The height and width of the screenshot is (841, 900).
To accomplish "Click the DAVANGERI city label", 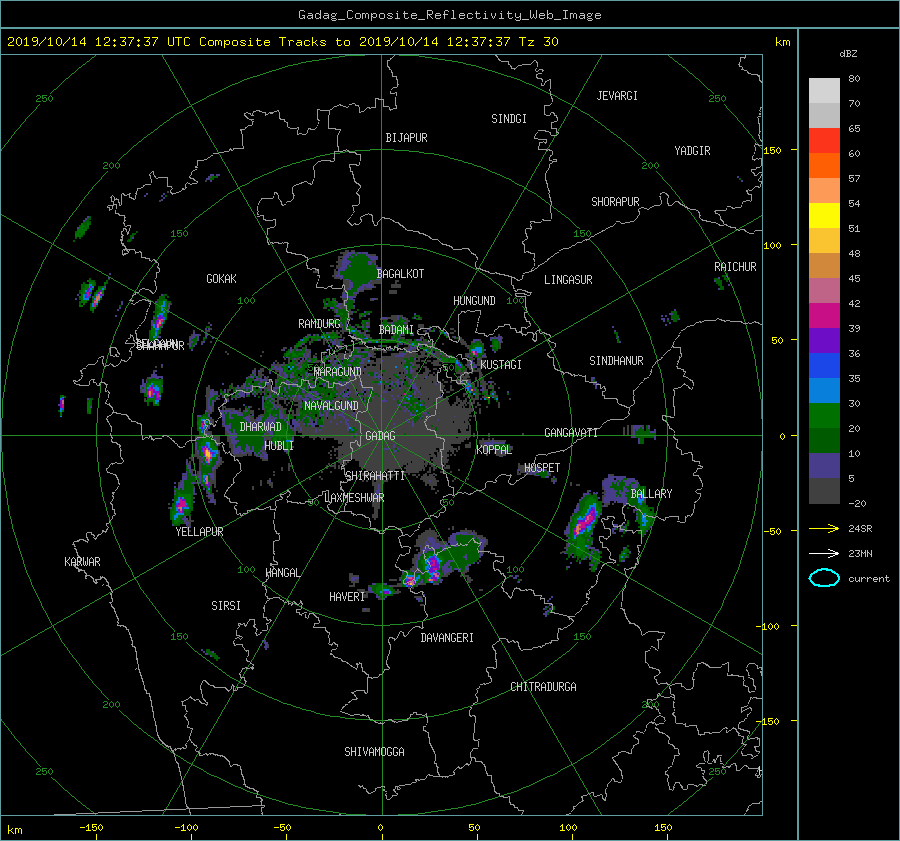I will (447, 638).
